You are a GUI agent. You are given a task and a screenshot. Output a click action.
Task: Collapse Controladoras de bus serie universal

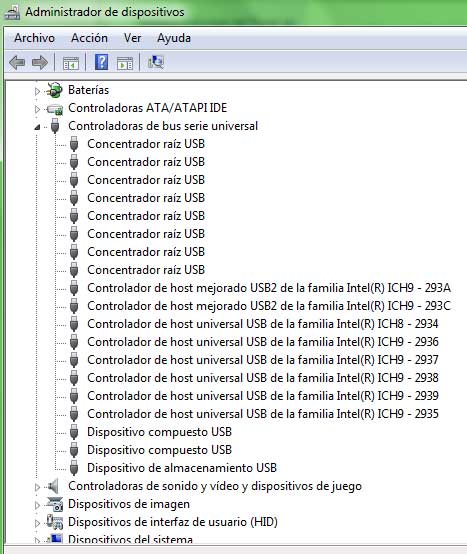coord(37,127)
